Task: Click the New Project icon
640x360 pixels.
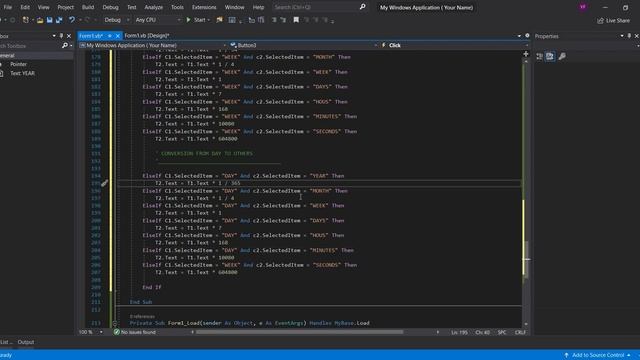Action: tap(26, 20)
